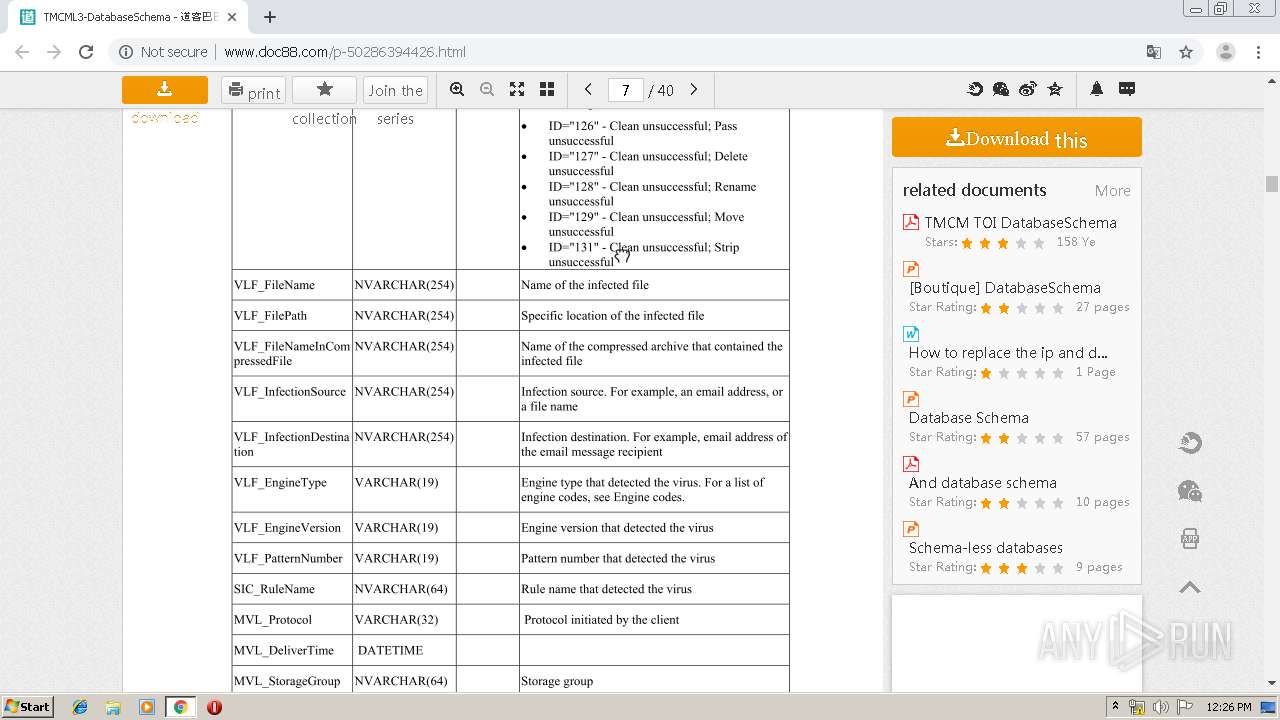Share to QZone with the star icon
The height and width of the screenshot is (720, 1280).
pos(1055,89)
